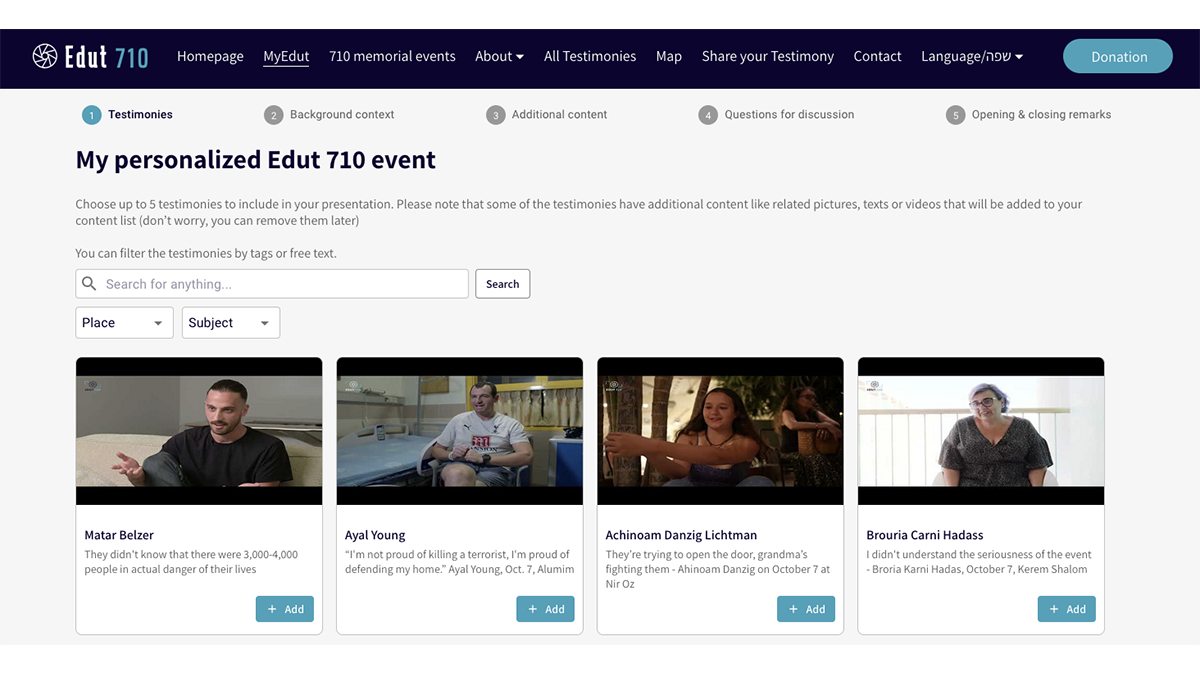The width and height of the screenshot is (1200, 675).
Task: Add Achinoam Danzig Lichtman testimony
Action: (806, 609)
